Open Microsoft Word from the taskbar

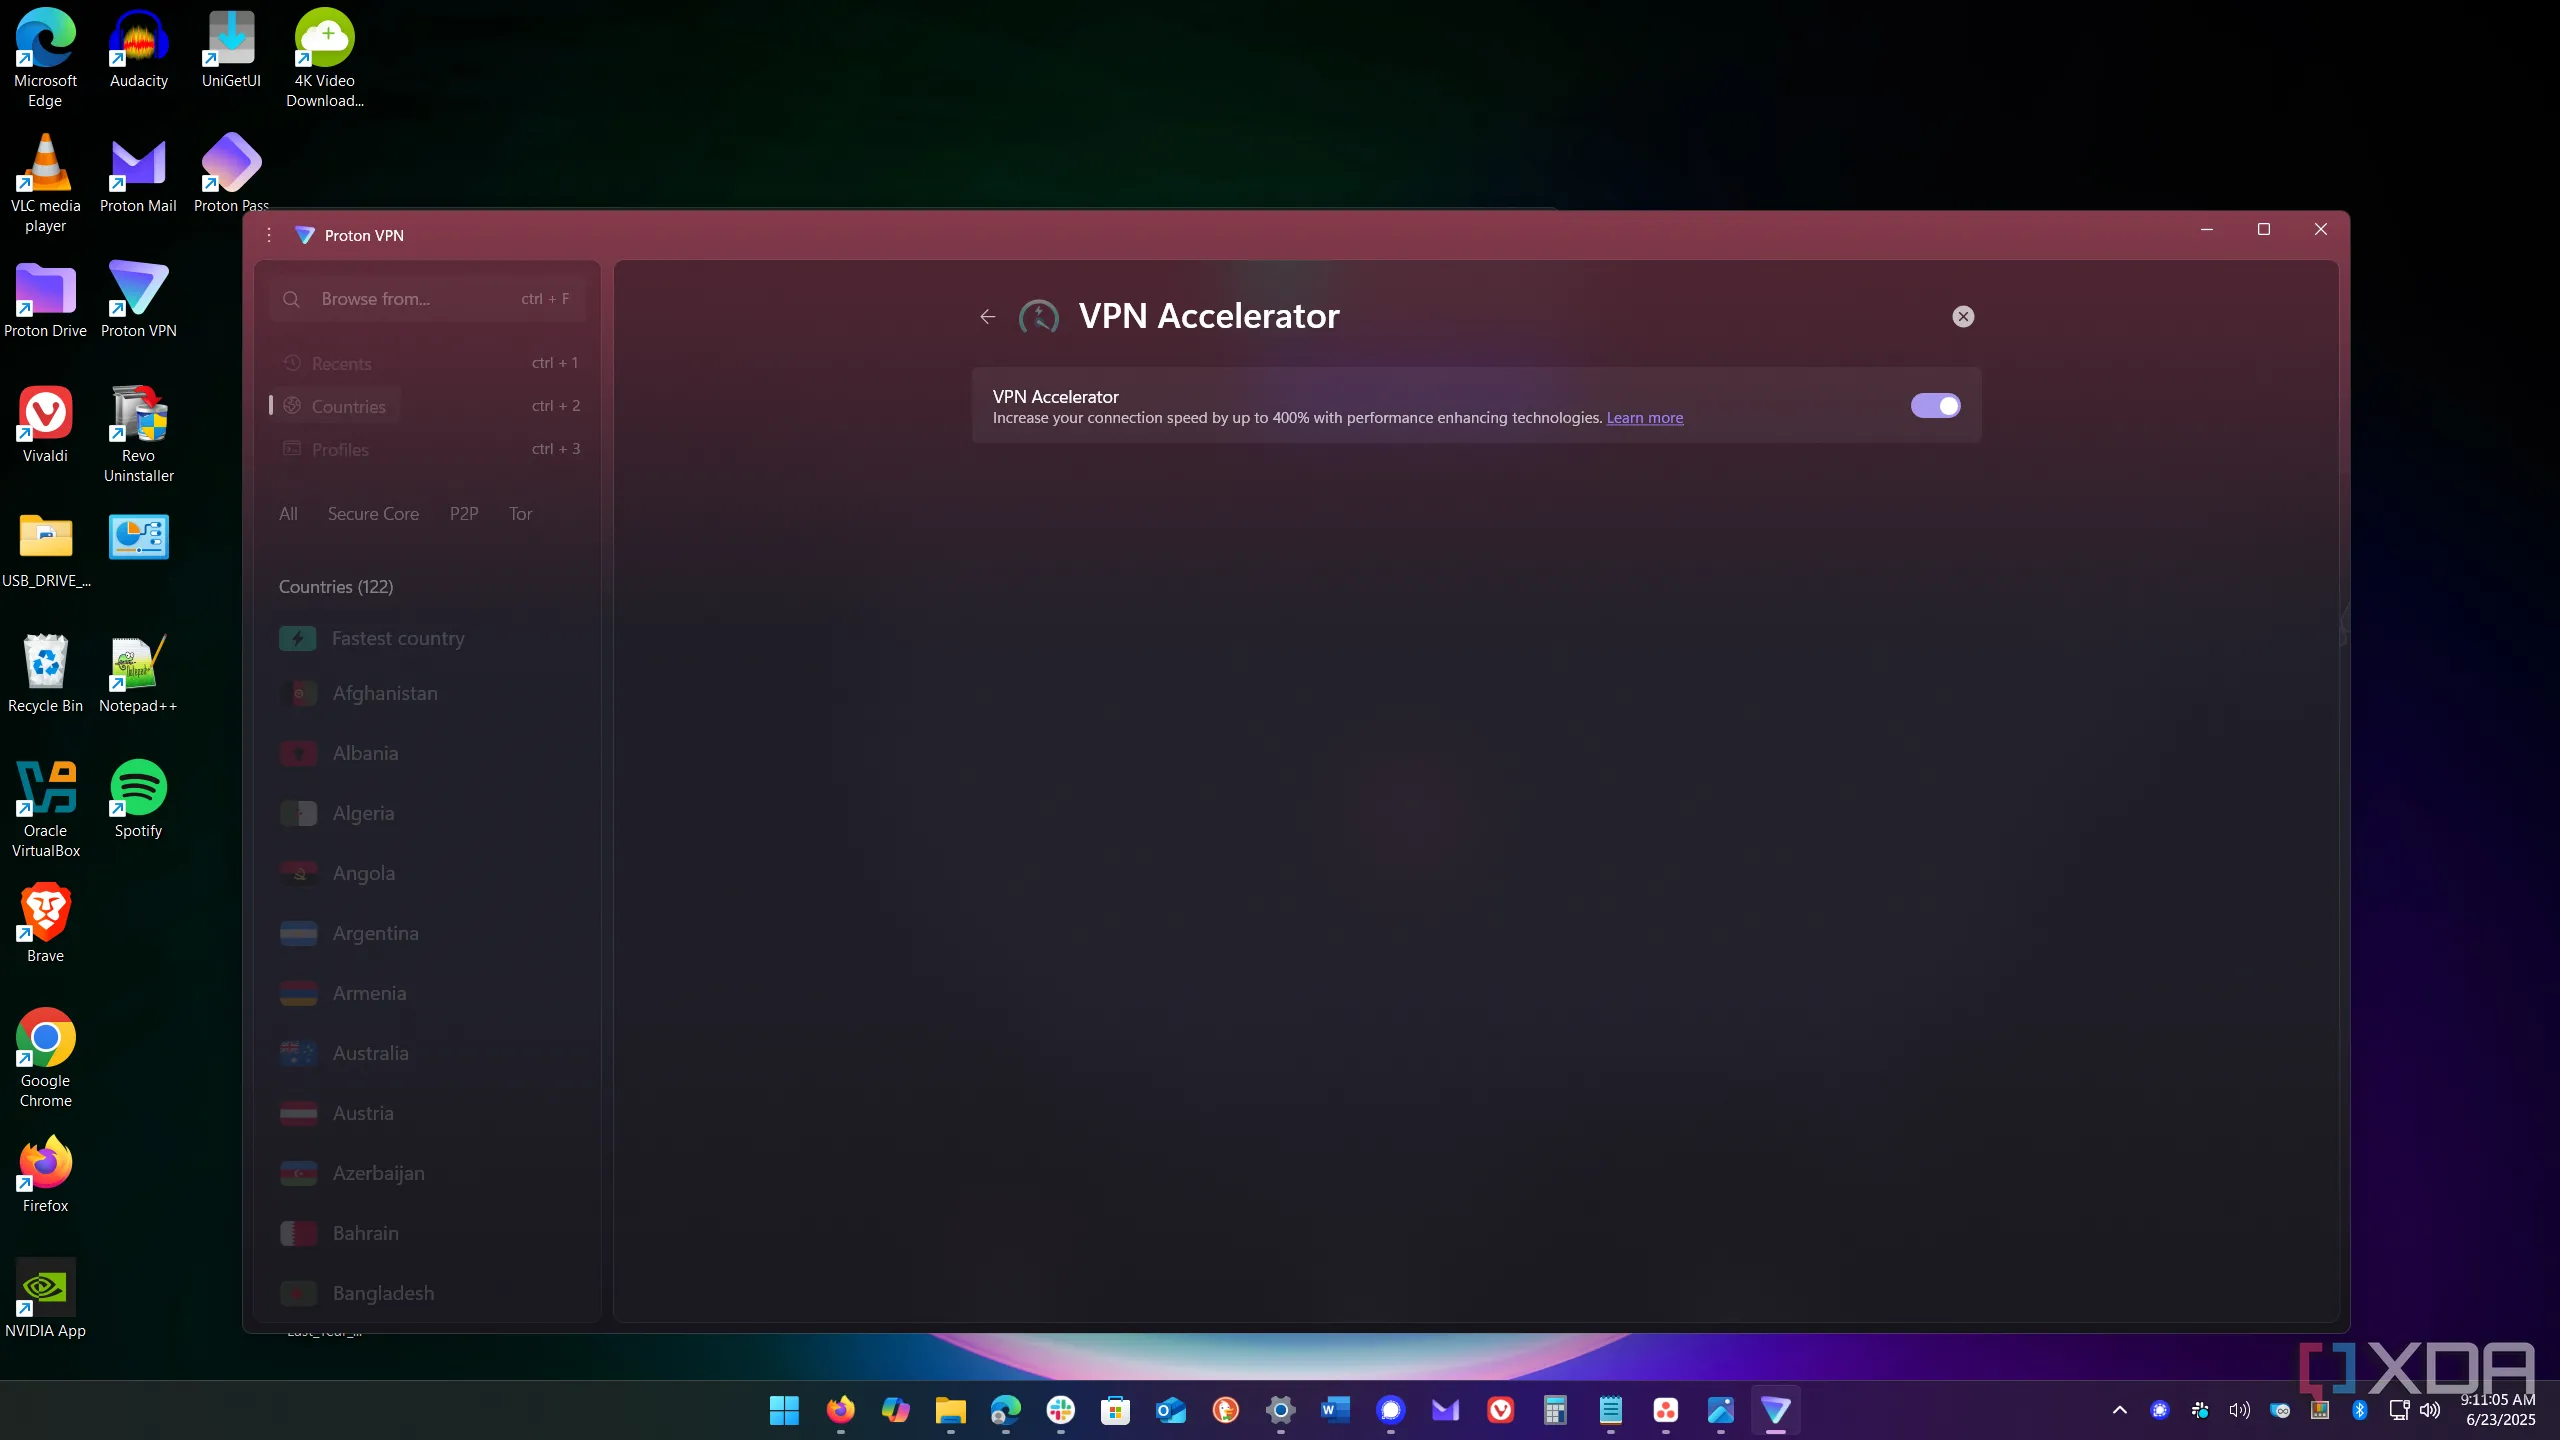[x=1333, y=1411]
